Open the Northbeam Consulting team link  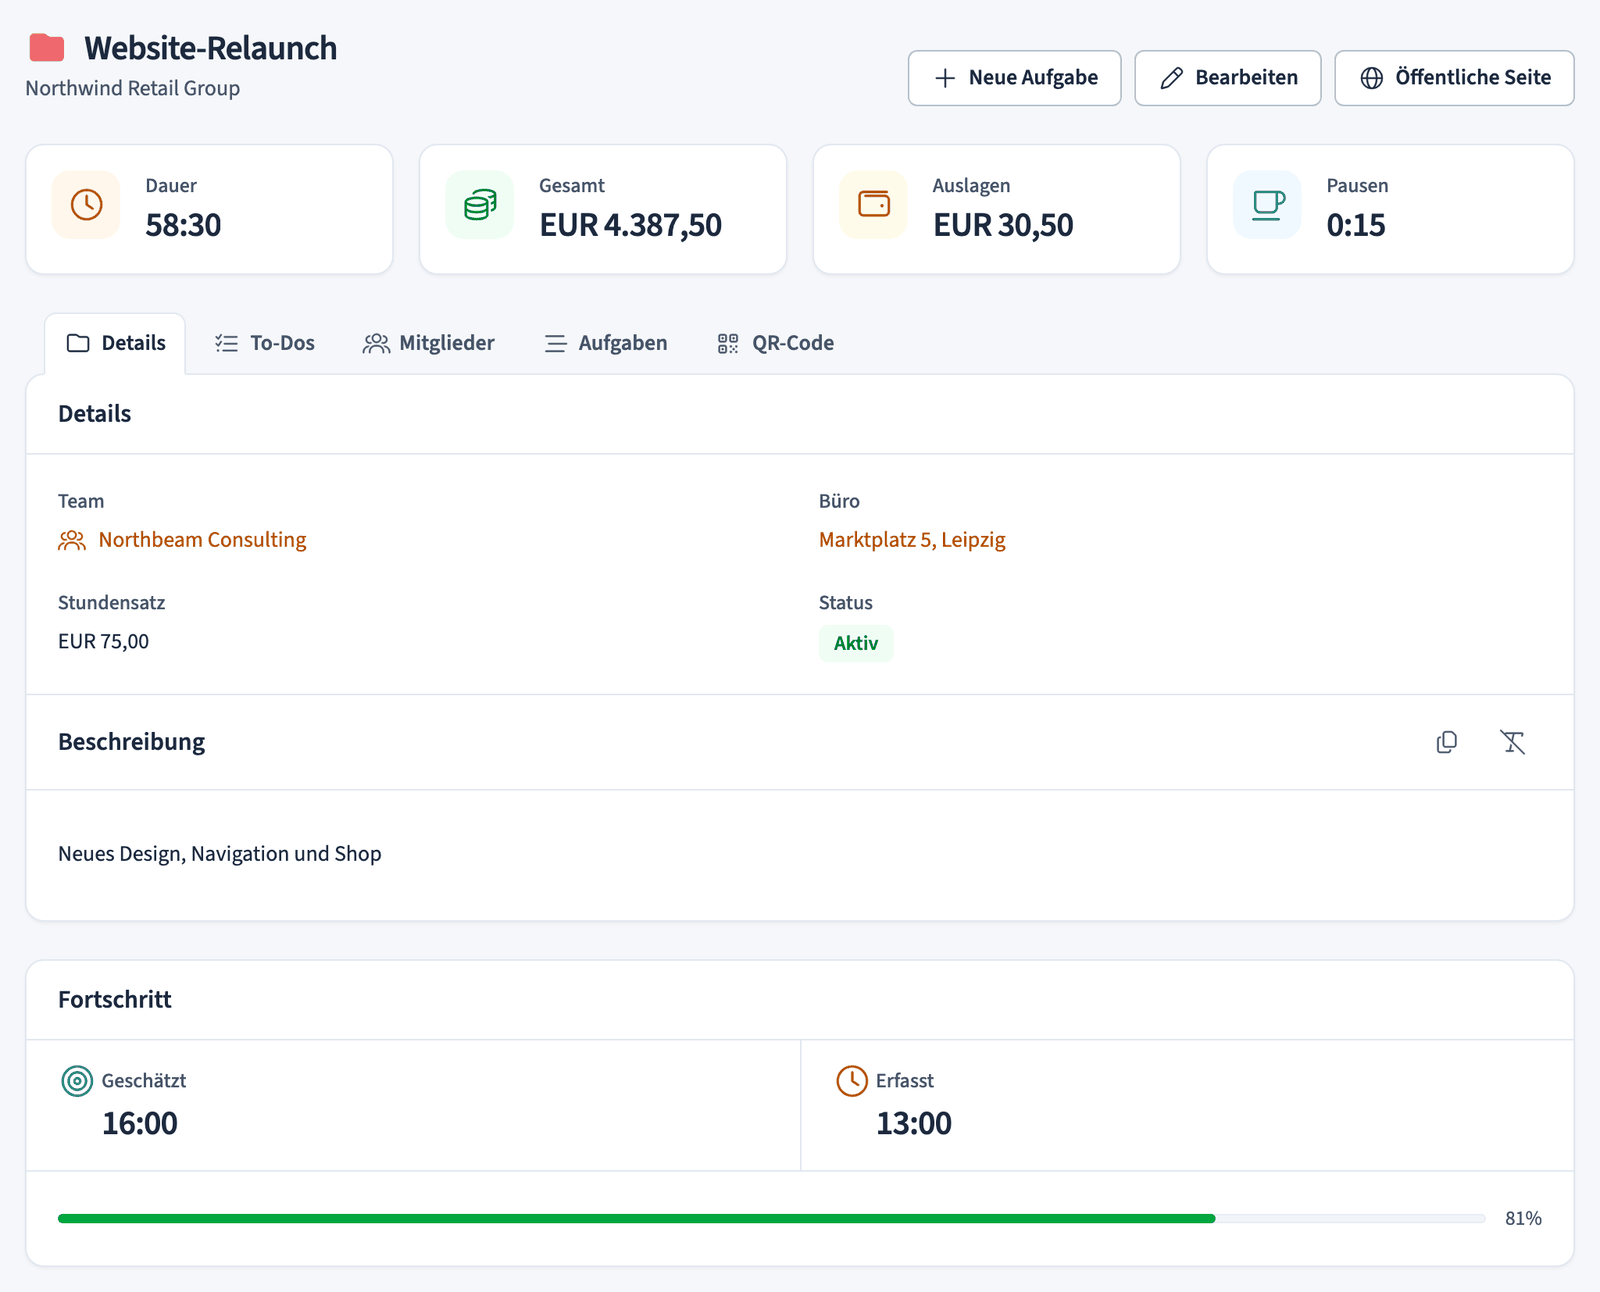pos(202,540)
